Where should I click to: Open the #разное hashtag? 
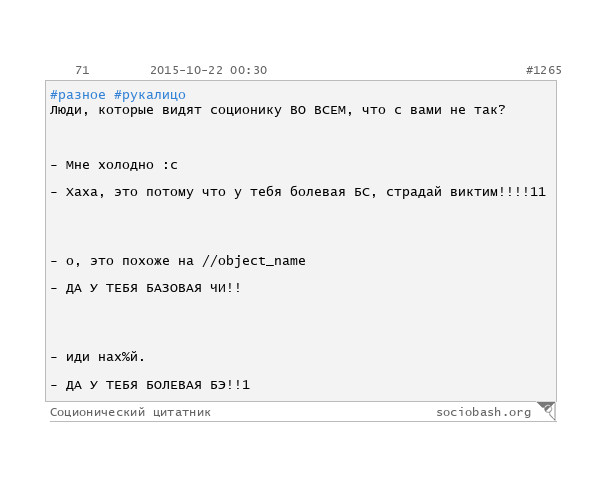(78, 95)
